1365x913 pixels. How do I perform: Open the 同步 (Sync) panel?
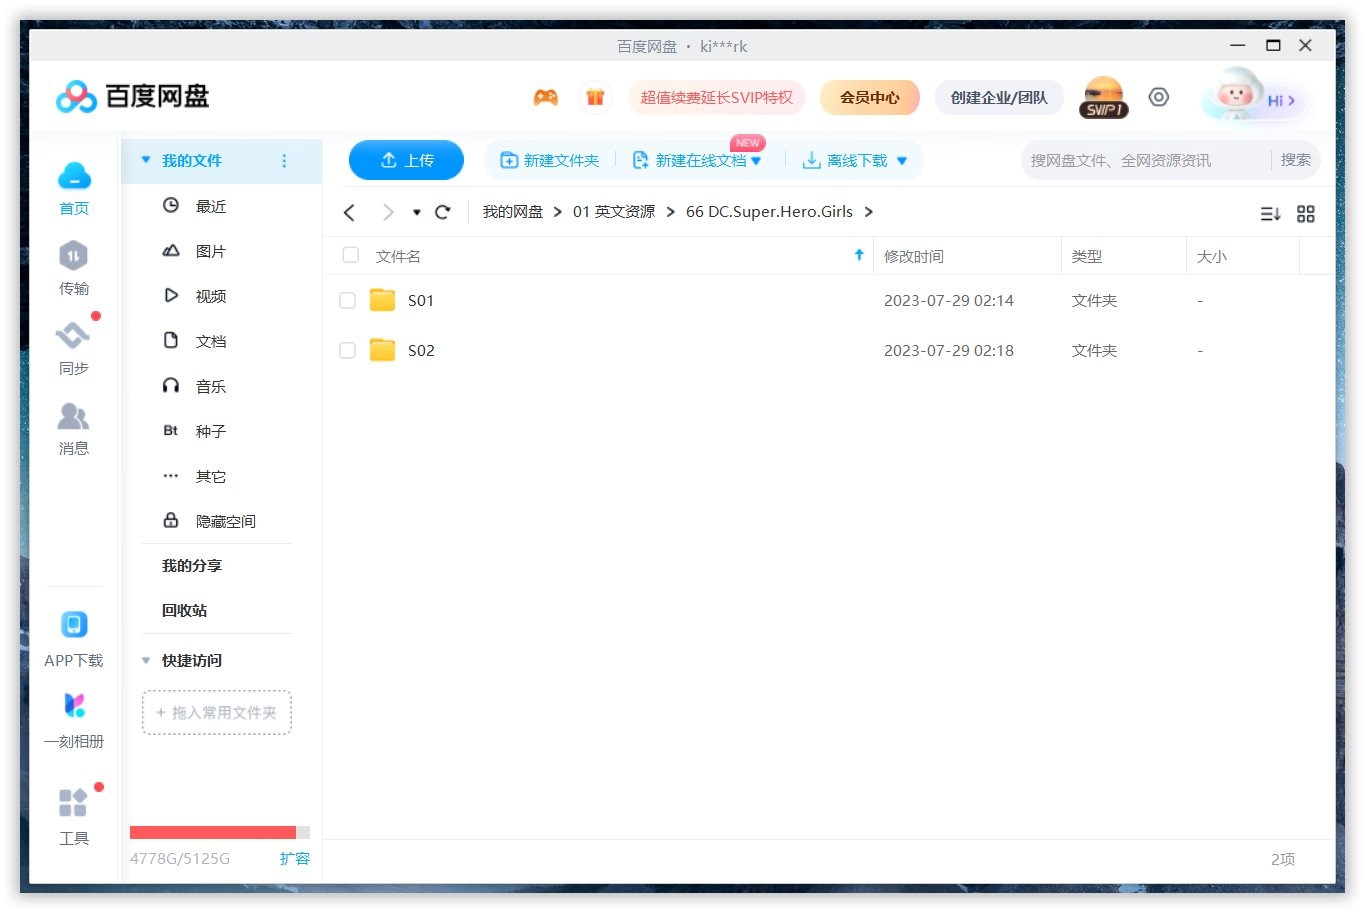[x=73, y=347]
